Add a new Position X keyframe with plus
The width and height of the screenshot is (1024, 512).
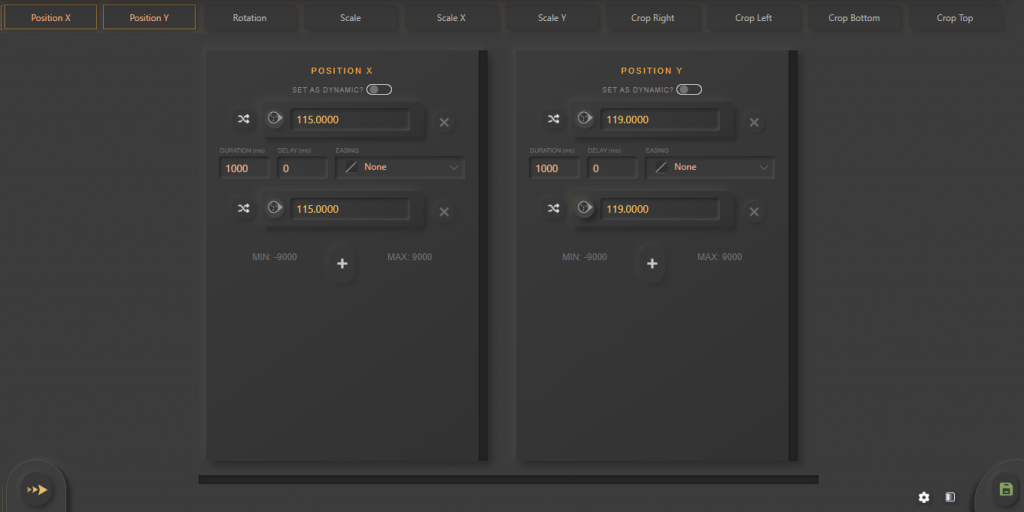point(342,264)
